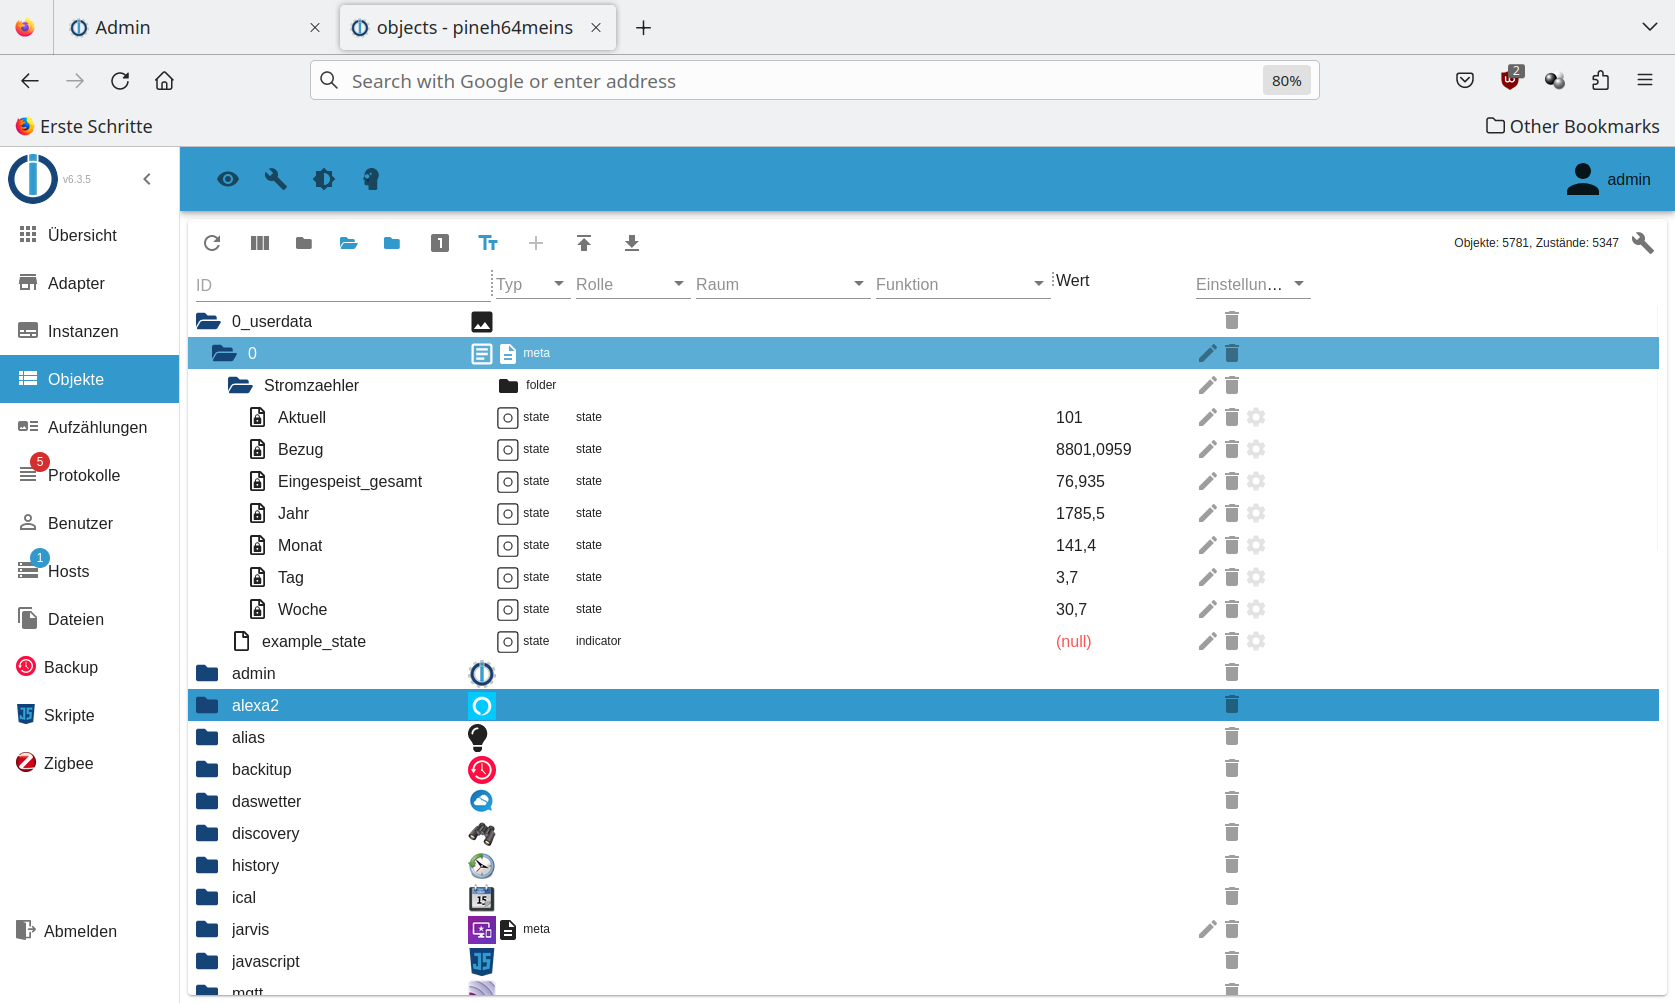The image size is (1675, 1003).
Task: Open the Firefox hamburger menu
Action: click(x=1645, y=80)
